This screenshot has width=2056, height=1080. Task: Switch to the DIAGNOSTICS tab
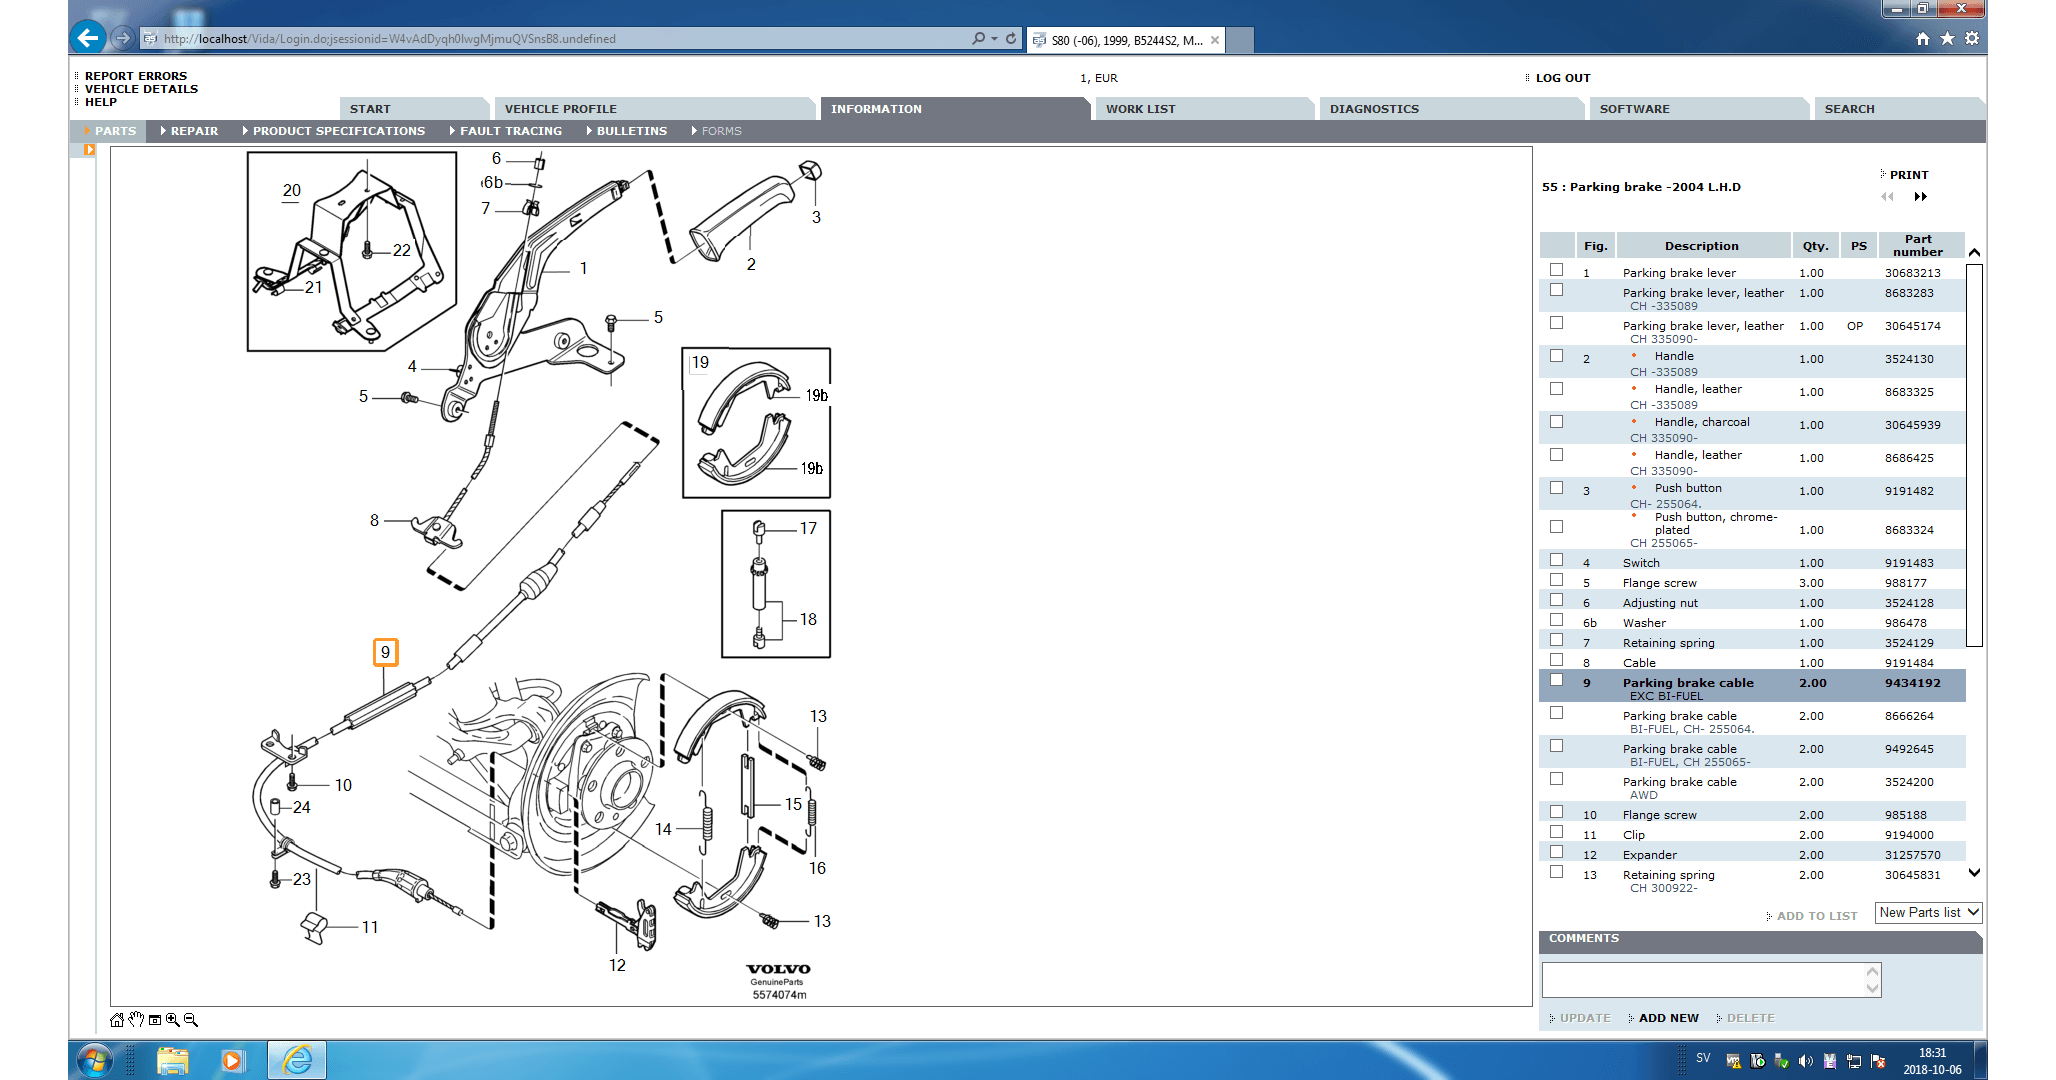point(1373,109)
